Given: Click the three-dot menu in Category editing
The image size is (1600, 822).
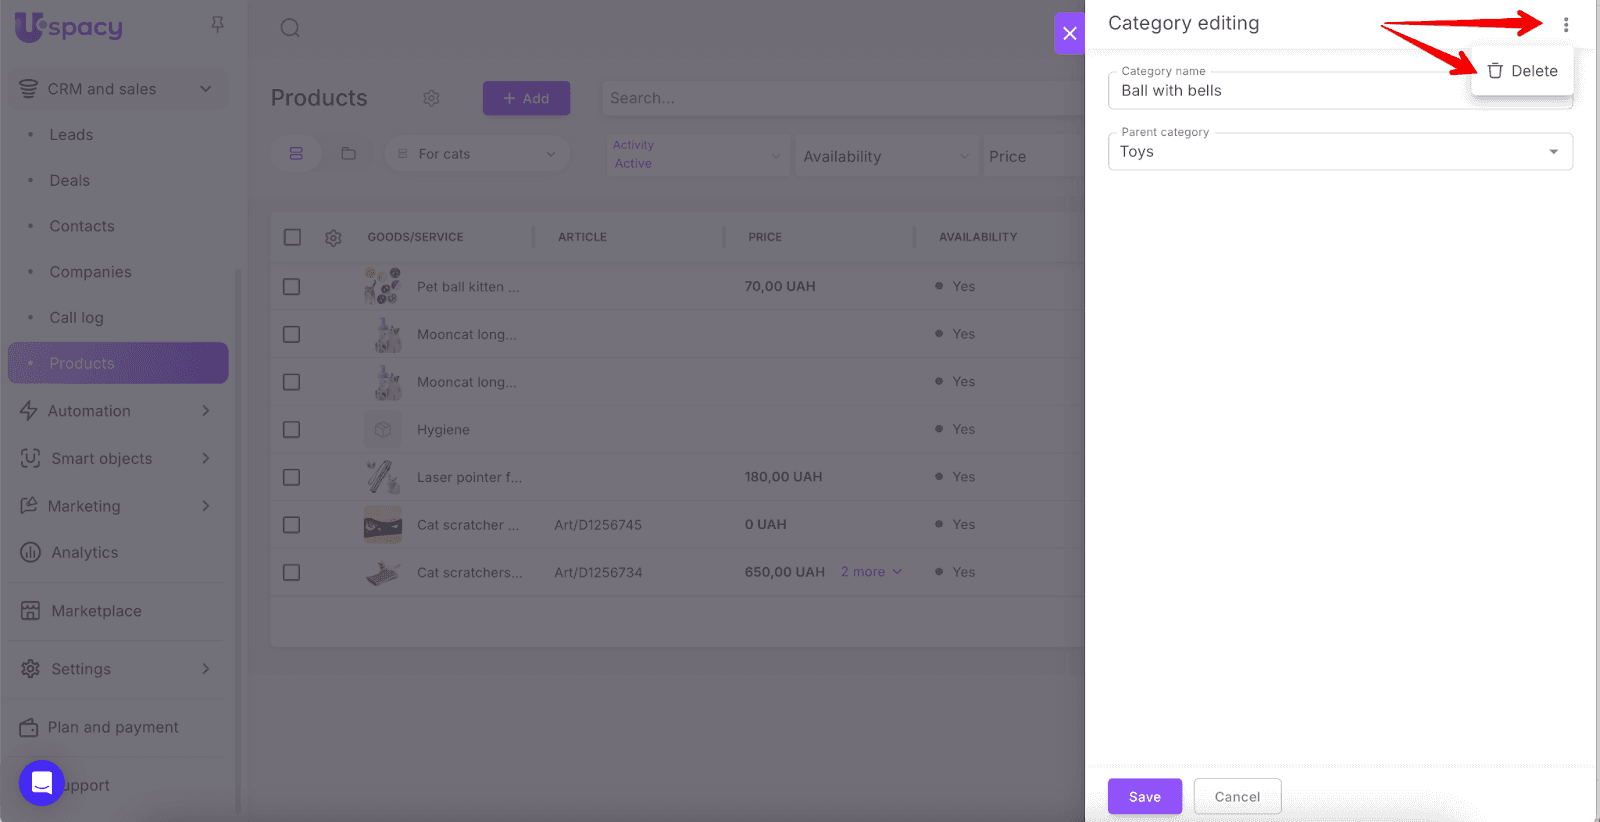Looking at the screenshot, I should pos(1565,25).
